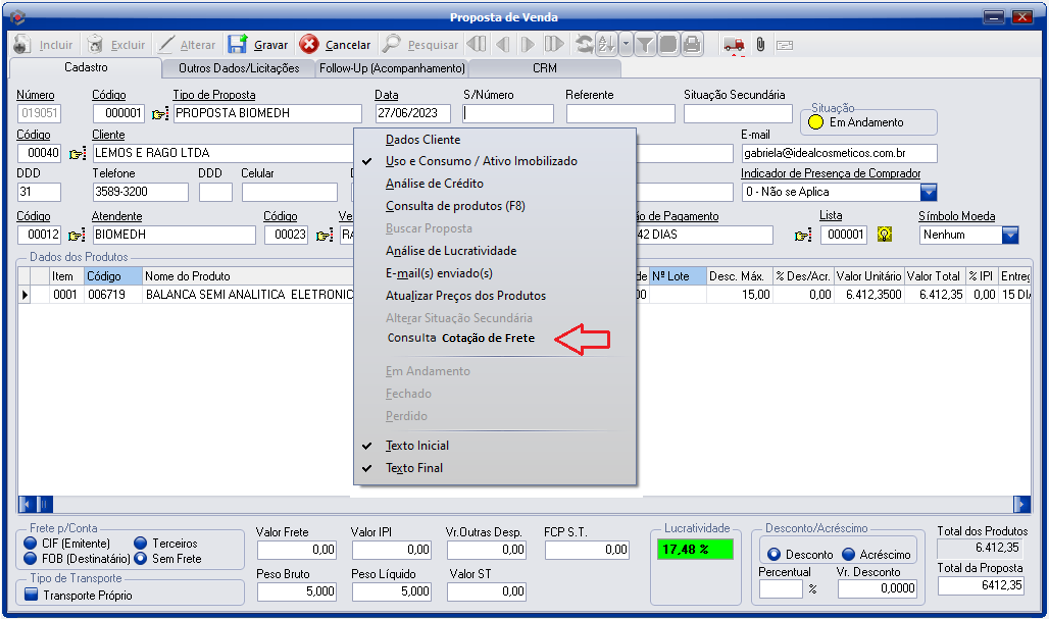The width and height of the screenshot is (1049, 619).
Task: Click the red delivery truck icon
Action: click(x=733, y=45)
